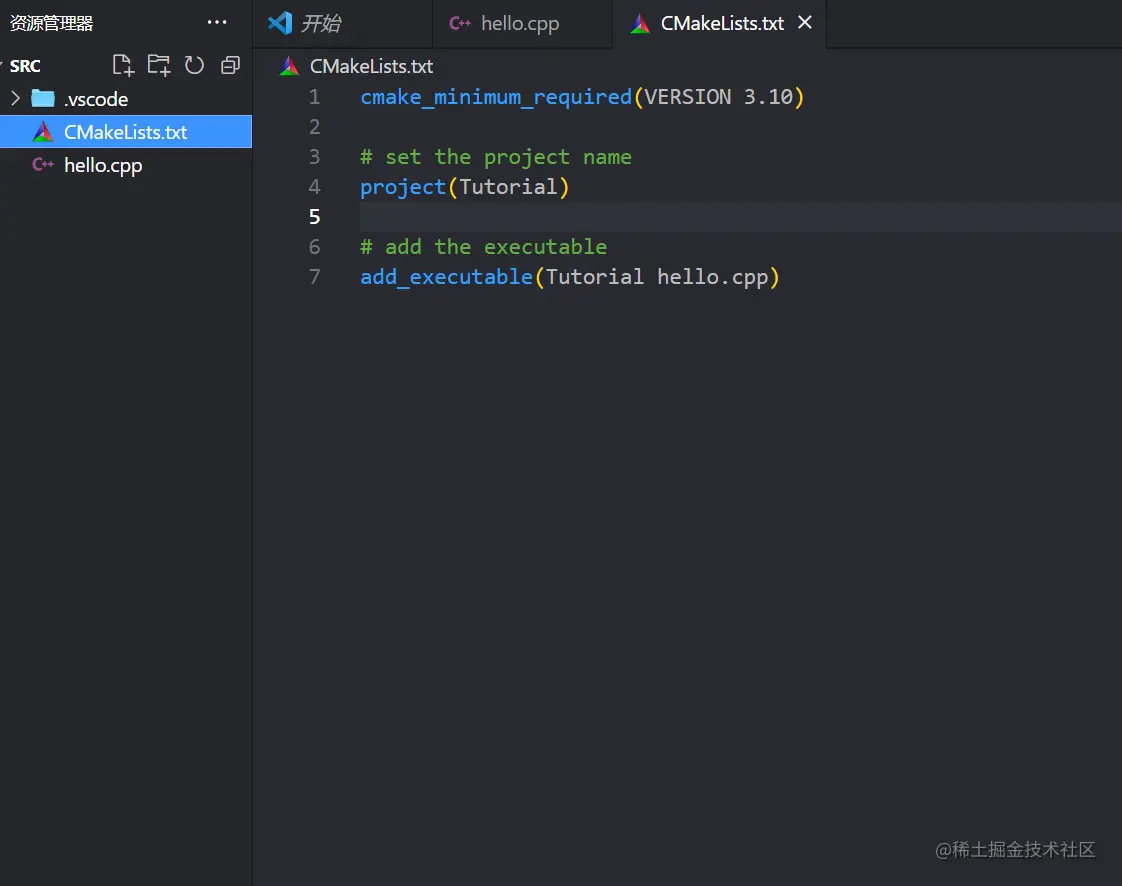Click the New File icon in explorer
Viewport: 1122px width, 886px height.
123,65
